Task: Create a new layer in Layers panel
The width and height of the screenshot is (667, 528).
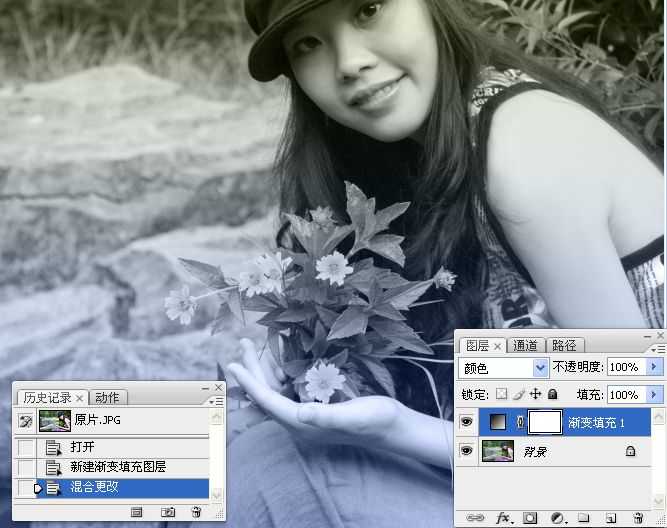Action: click(610, 518)
